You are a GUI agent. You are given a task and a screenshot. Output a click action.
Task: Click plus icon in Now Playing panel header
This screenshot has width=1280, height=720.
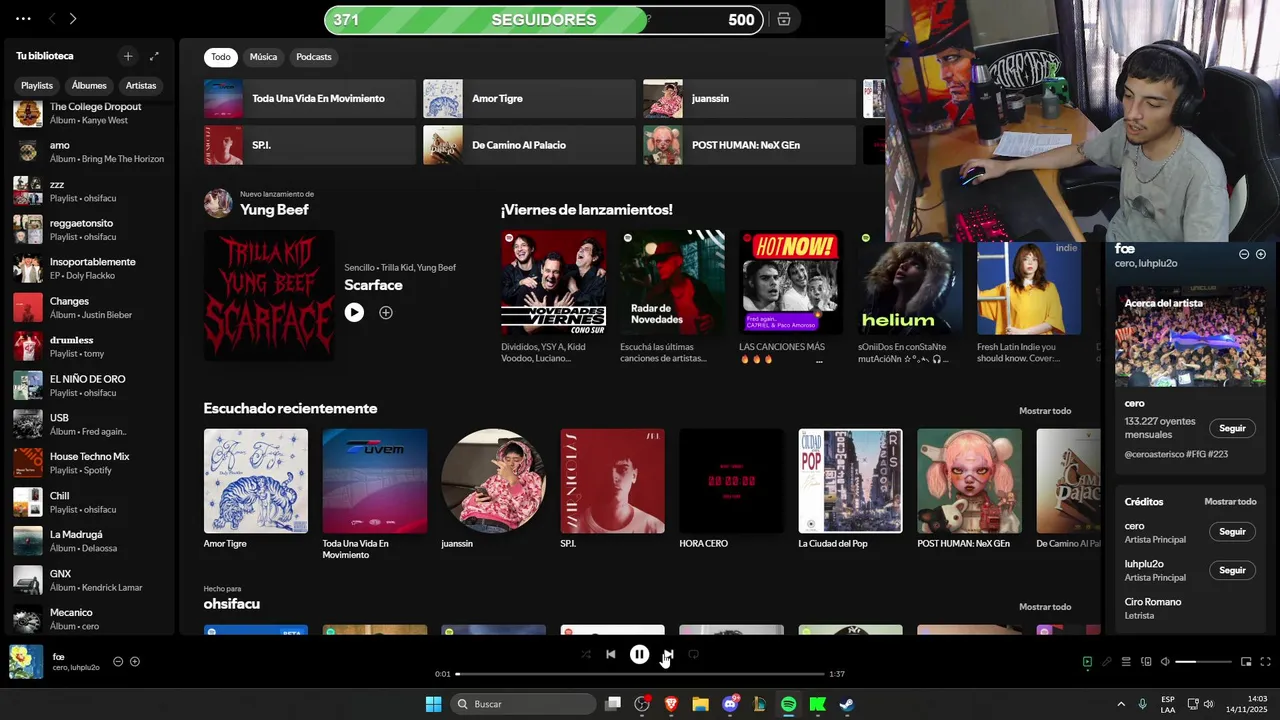pos(1261,254)
